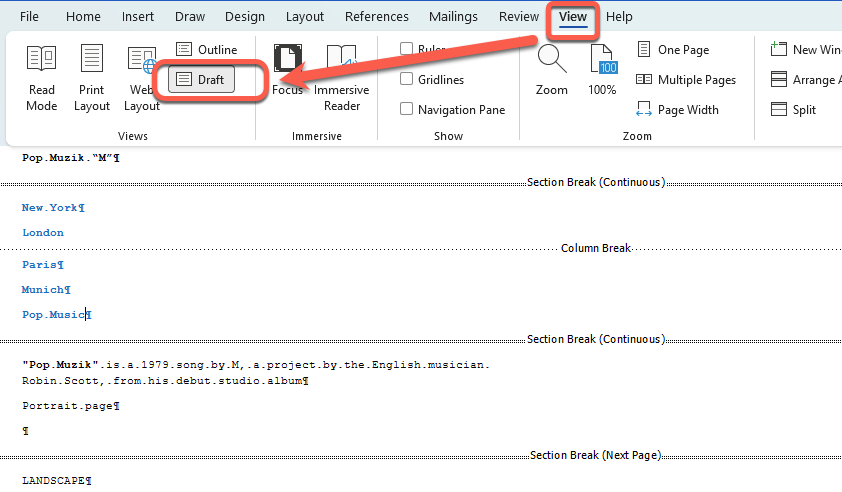Screen dimensions: 842x492
Task: Click the empty paragraph mark line
Action: coord(25,431)
